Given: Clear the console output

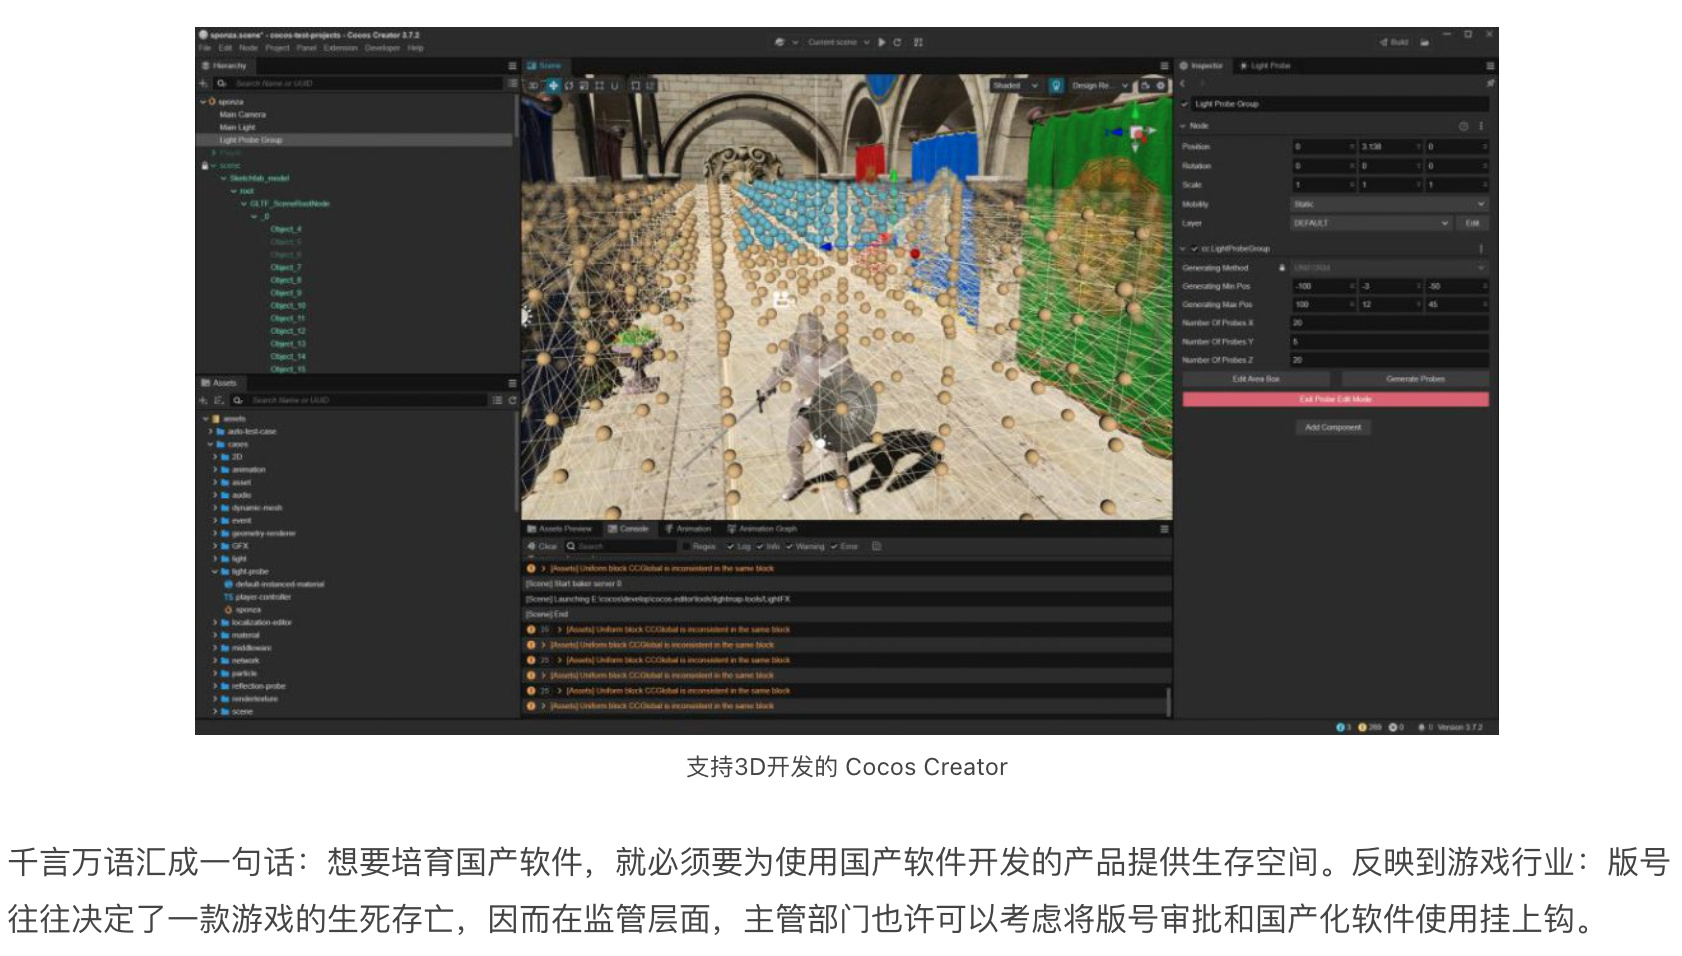Looking at the screenshot, I should pos(543,547).
